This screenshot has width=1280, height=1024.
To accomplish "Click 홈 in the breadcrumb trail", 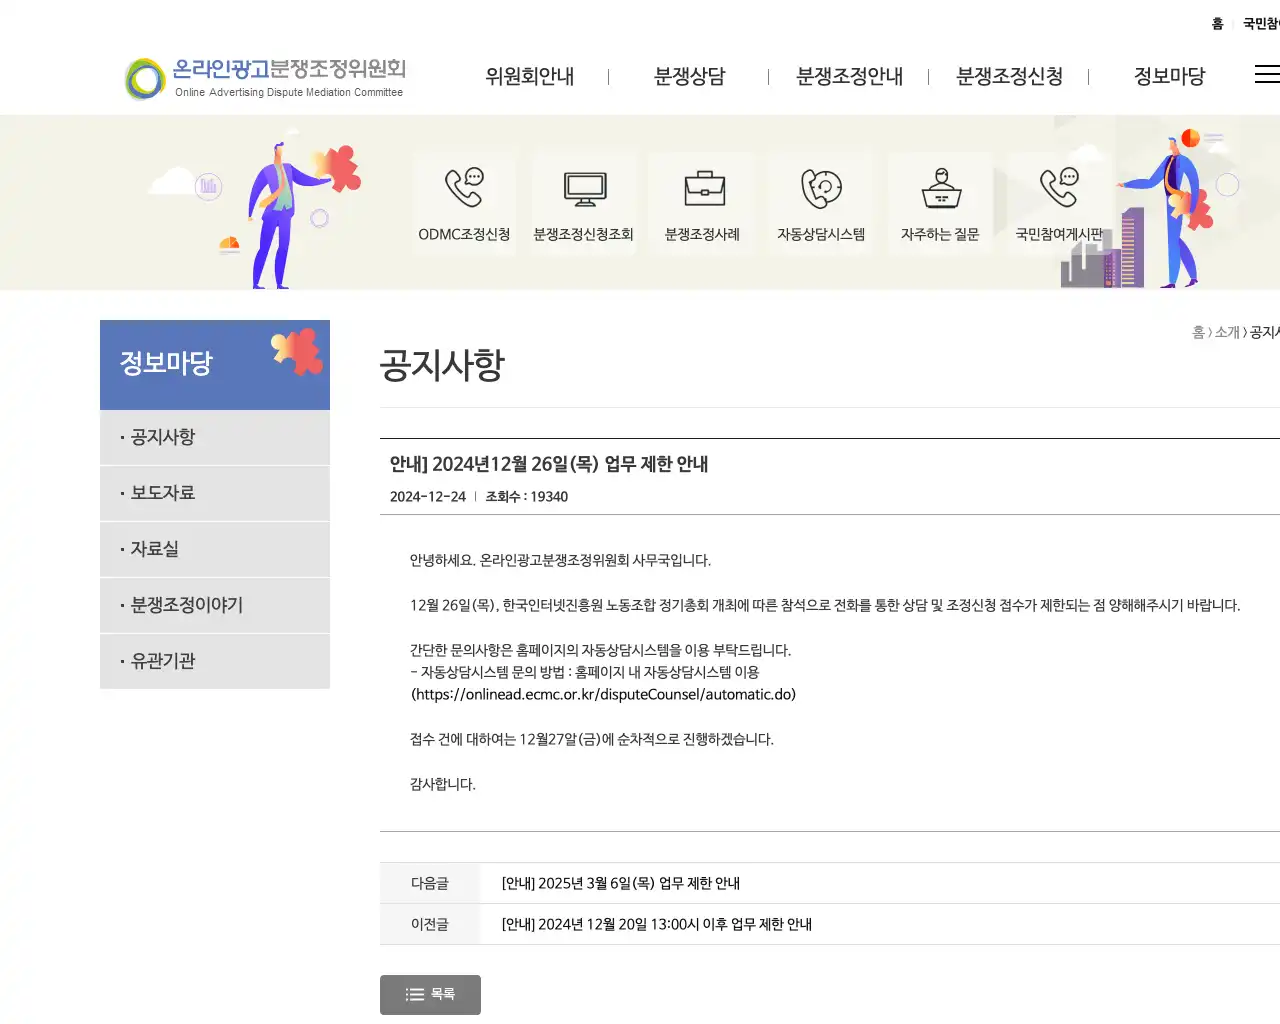I will click(1200, 332).
